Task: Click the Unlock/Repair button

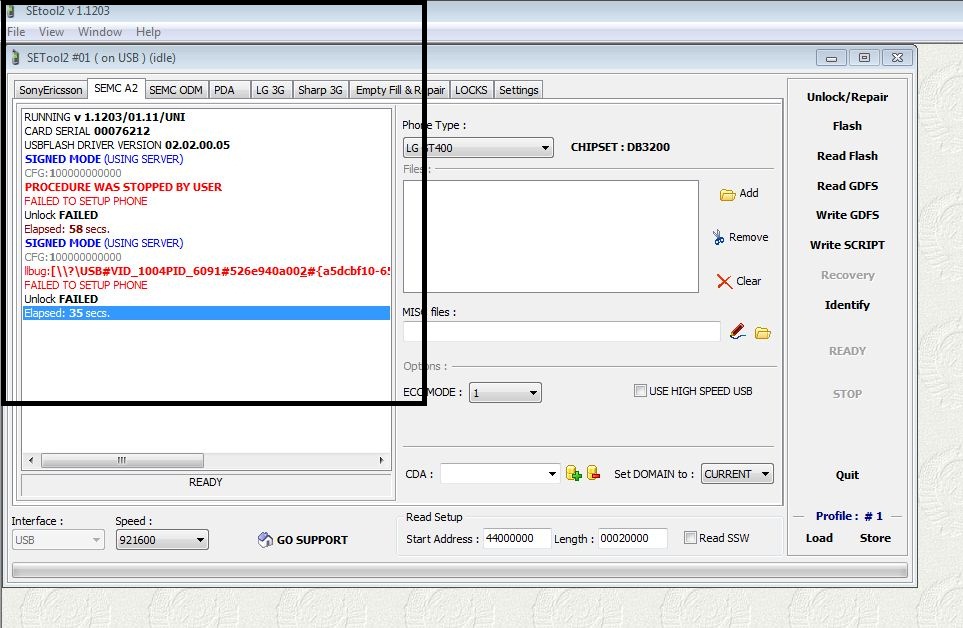Action: (x=847, y=97)
